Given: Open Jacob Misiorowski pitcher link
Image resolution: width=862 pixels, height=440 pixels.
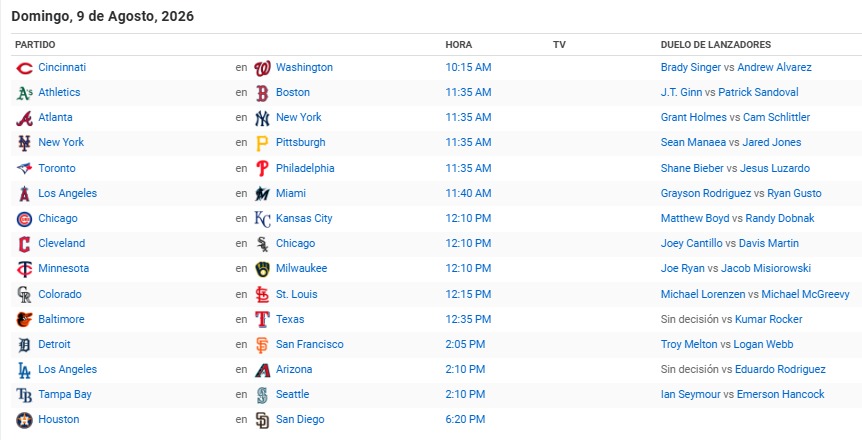Looking at the screenshot, I should pos(766,268).
